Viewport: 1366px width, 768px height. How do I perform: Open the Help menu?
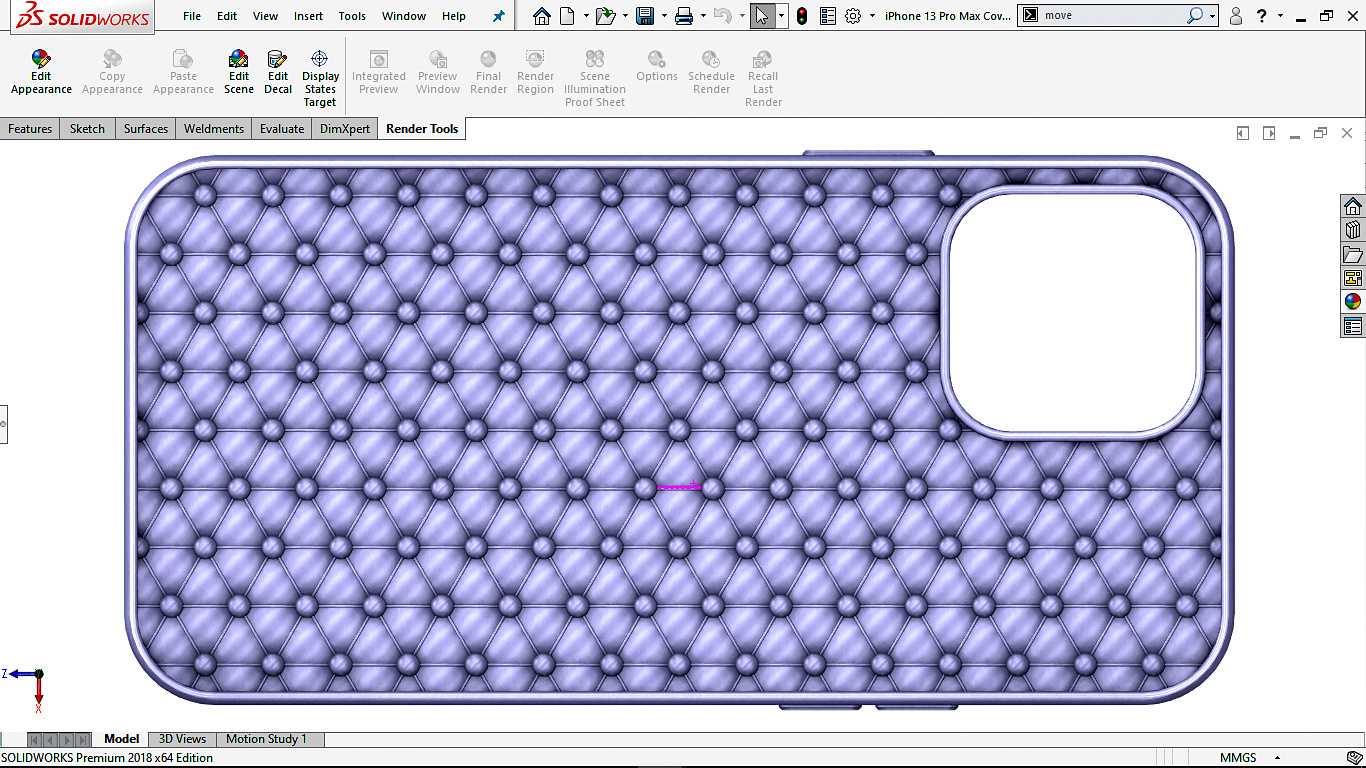click(454, 16)
